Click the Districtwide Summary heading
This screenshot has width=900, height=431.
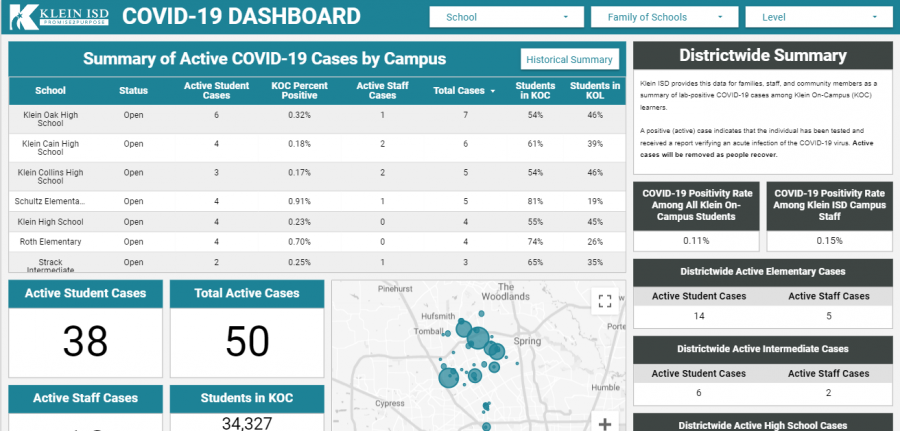763,55
